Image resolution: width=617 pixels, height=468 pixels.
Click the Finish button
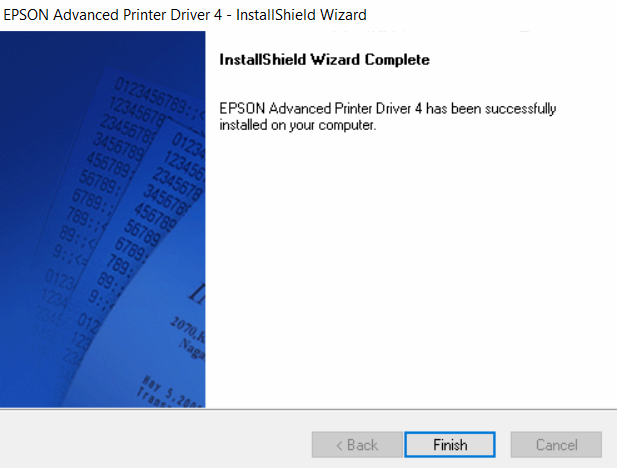(450, 444)
